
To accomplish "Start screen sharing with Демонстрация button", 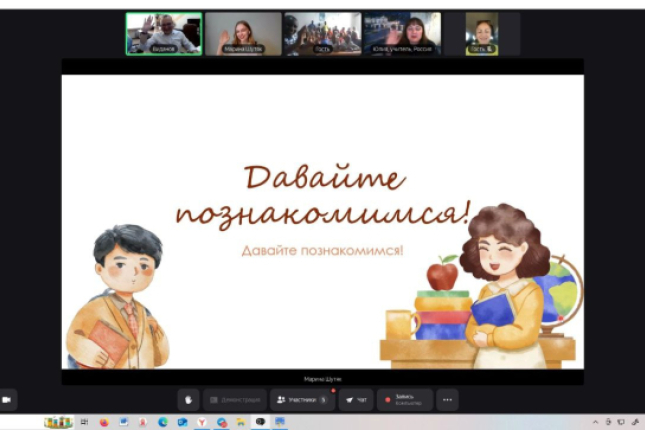I will pos(235,400).
